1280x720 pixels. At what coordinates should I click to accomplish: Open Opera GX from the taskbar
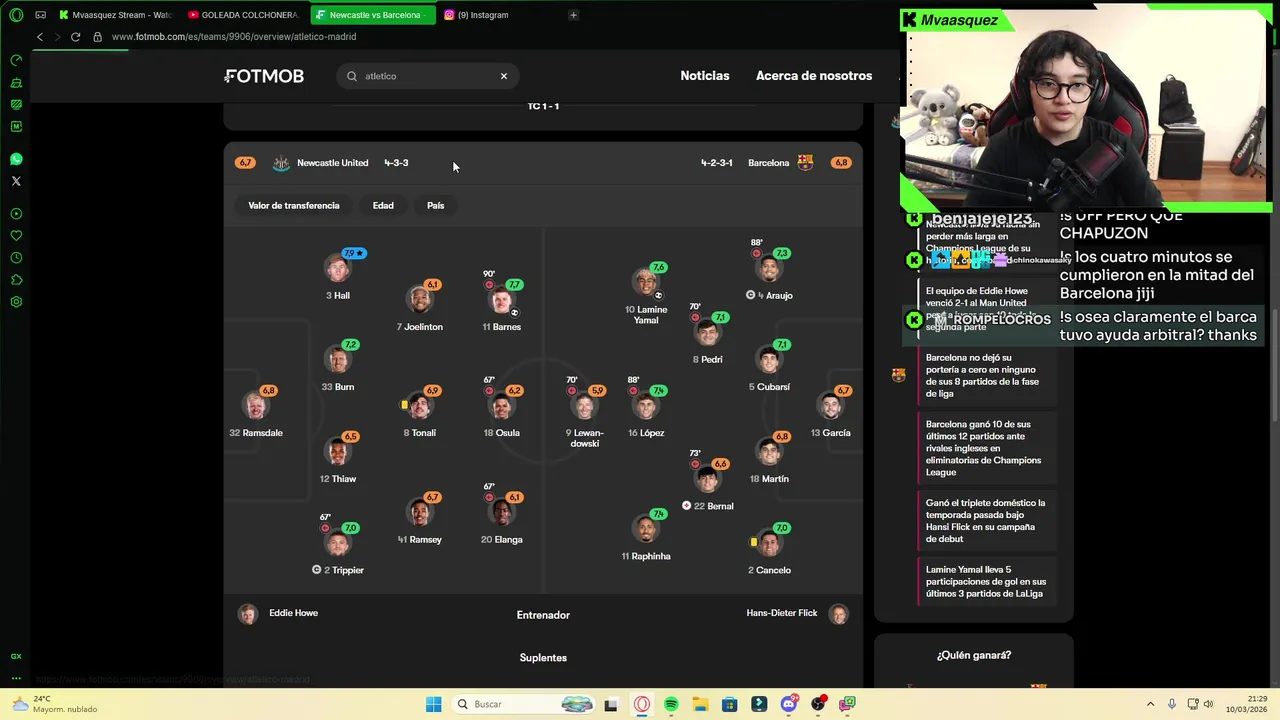642,704
